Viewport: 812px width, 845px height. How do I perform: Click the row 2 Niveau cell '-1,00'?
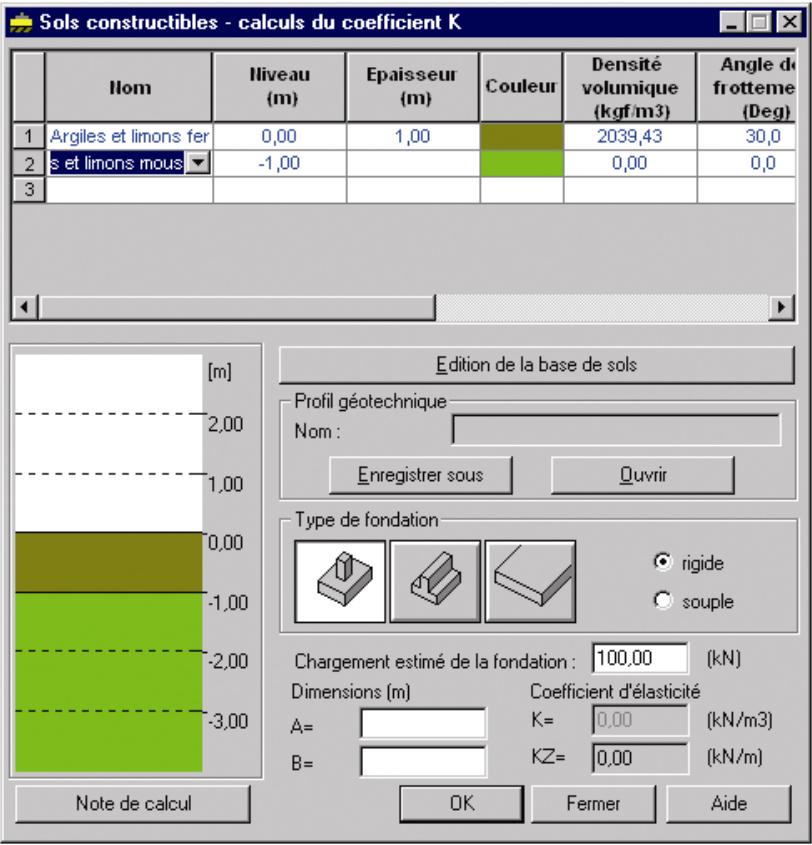pos(280,163)
